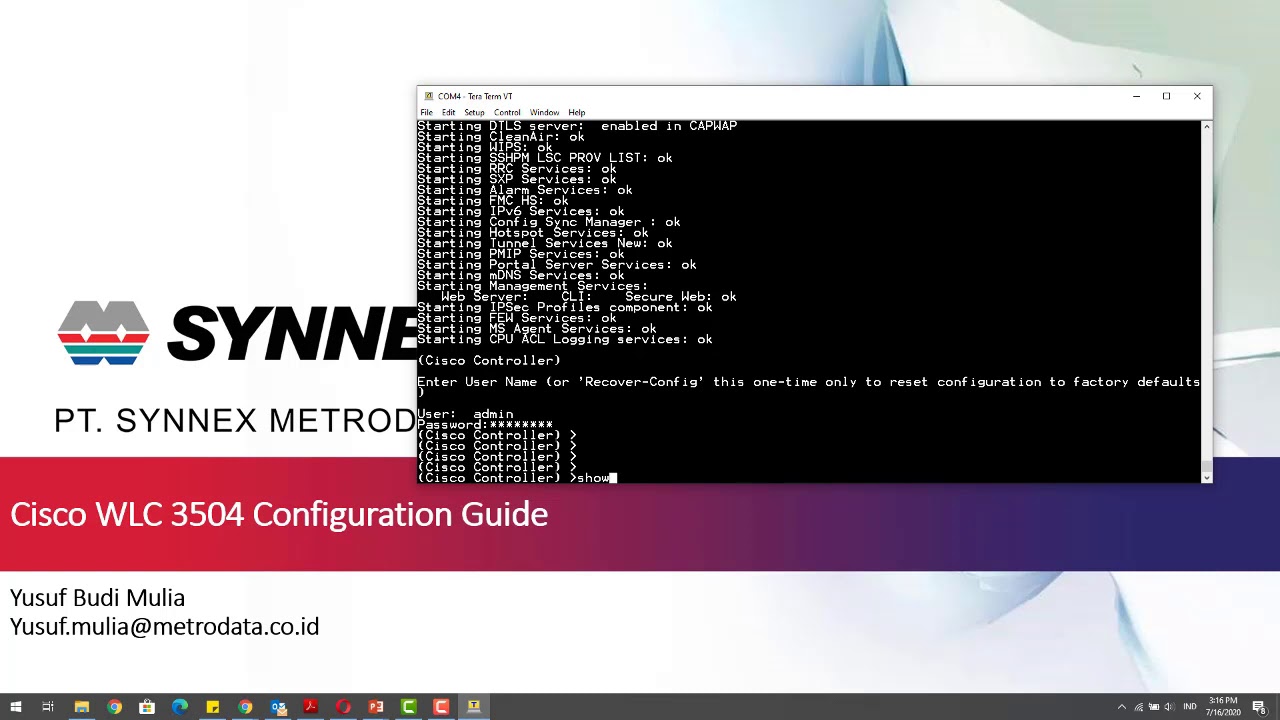Open File Explorer from the taskbar
The width and height of the screenshot is (1280, 720).
tap(82, 707)
